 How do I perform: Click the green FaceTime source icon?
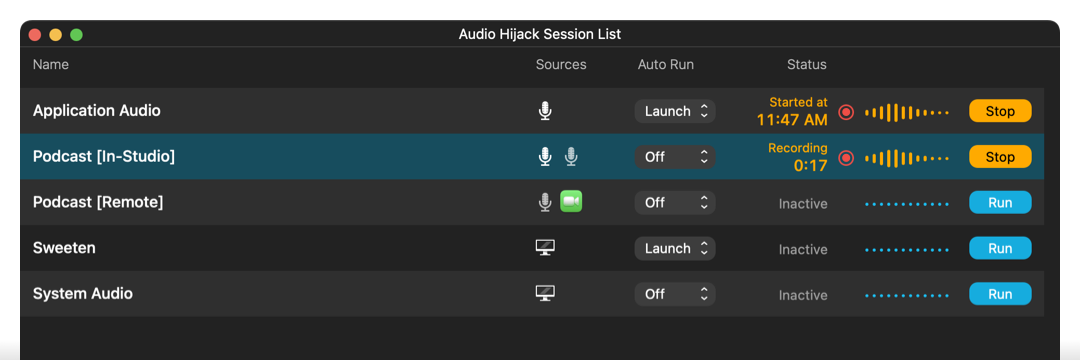click(x=571, y=202)
